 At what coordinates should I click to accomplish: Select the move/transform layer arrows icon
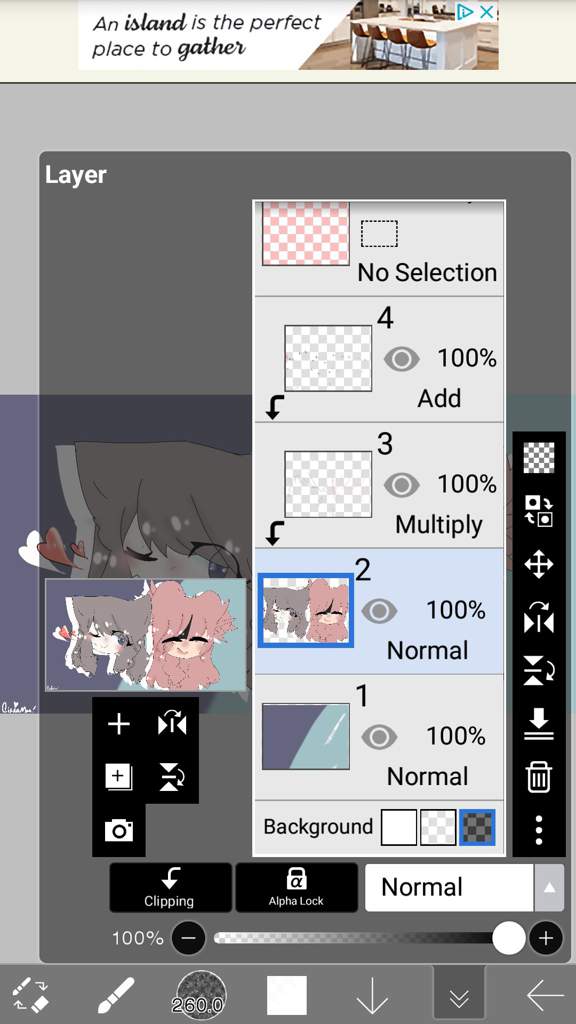click(539, 564)
